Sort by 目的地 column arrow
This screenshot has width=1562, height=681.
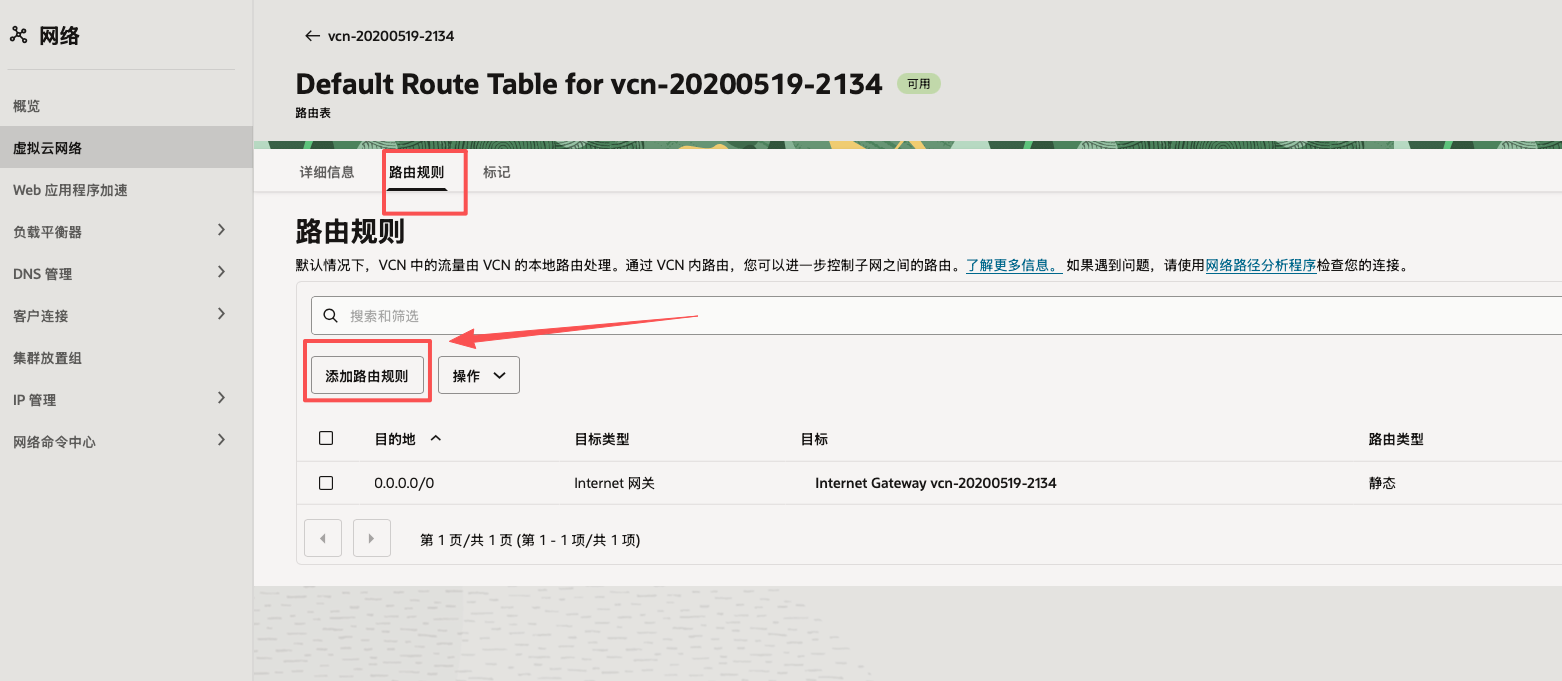(x=435, y=439)
